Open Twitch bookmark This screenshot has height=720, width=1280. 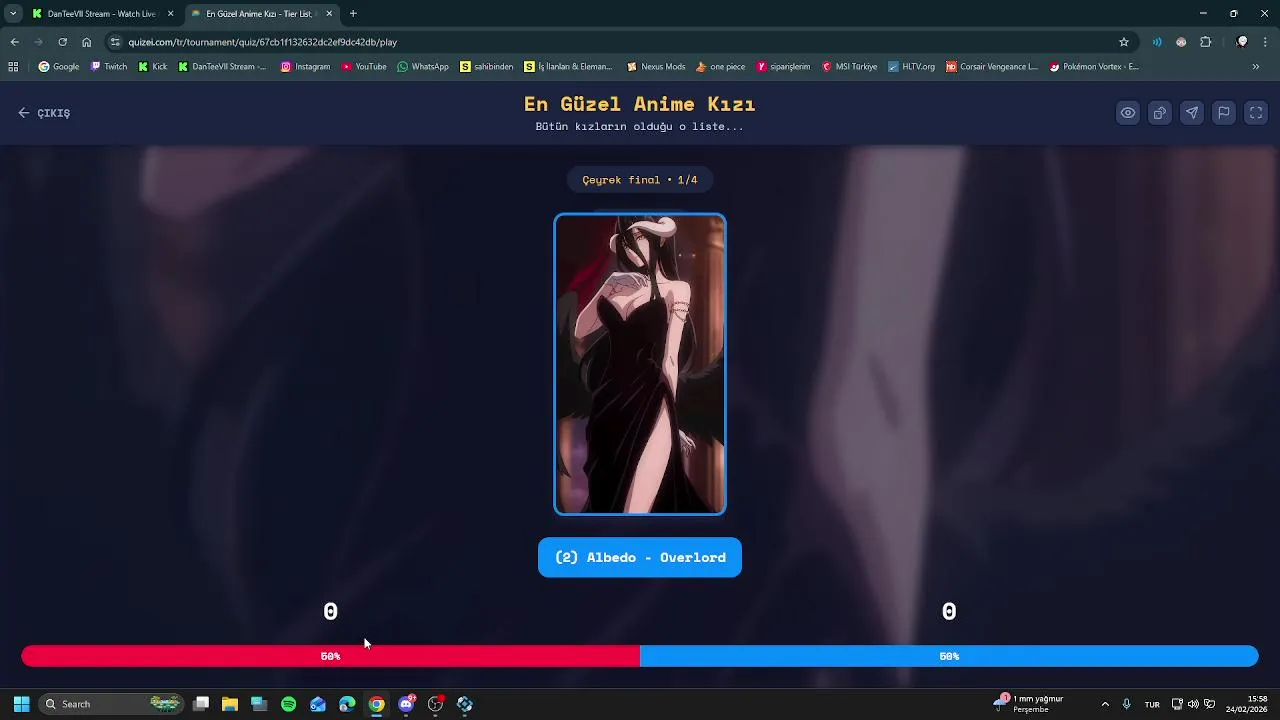point(109,67)
